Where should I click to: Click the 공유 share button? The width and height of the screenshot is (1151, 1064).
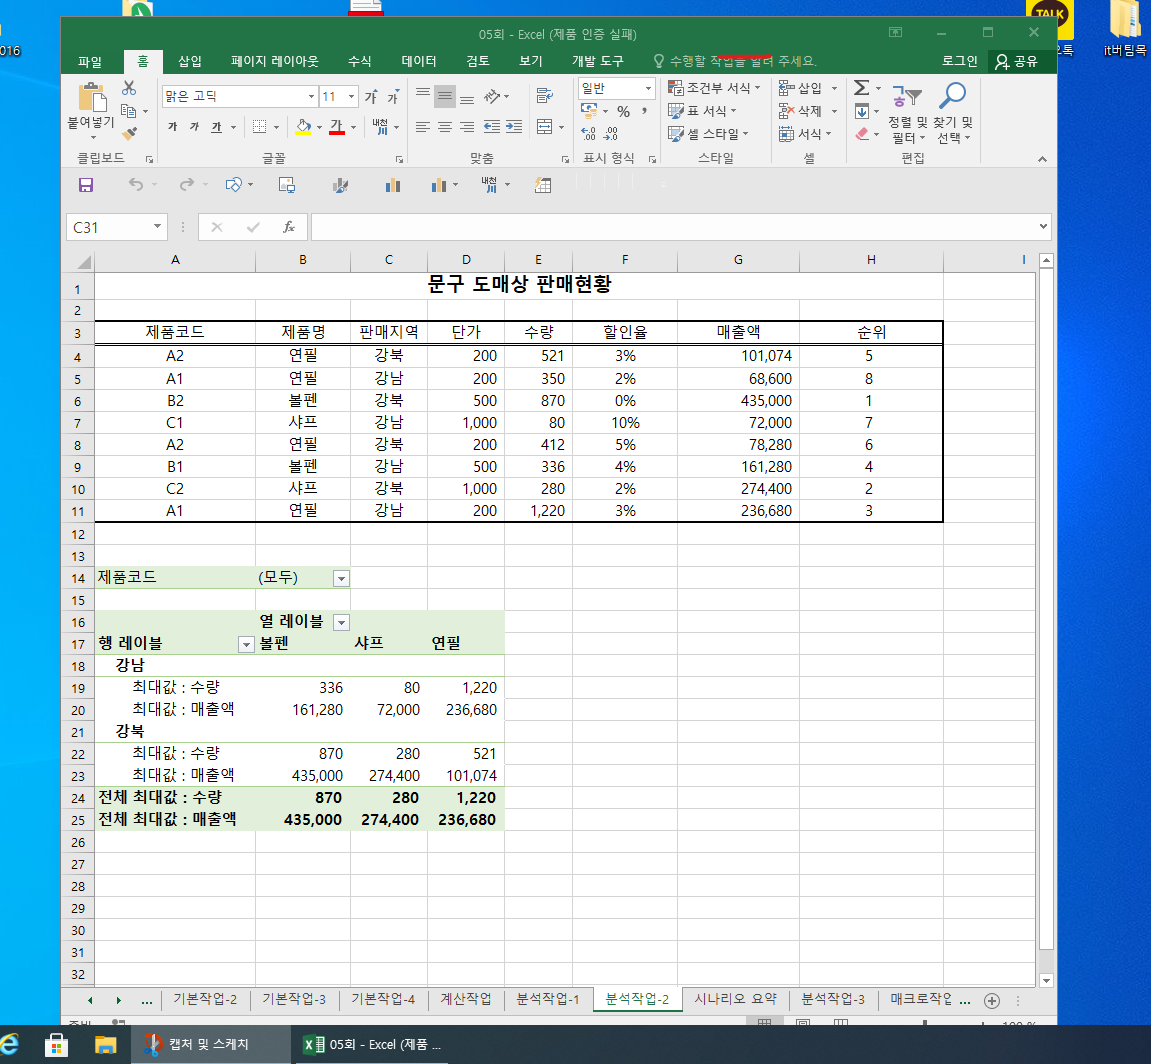click(1017, 62)
